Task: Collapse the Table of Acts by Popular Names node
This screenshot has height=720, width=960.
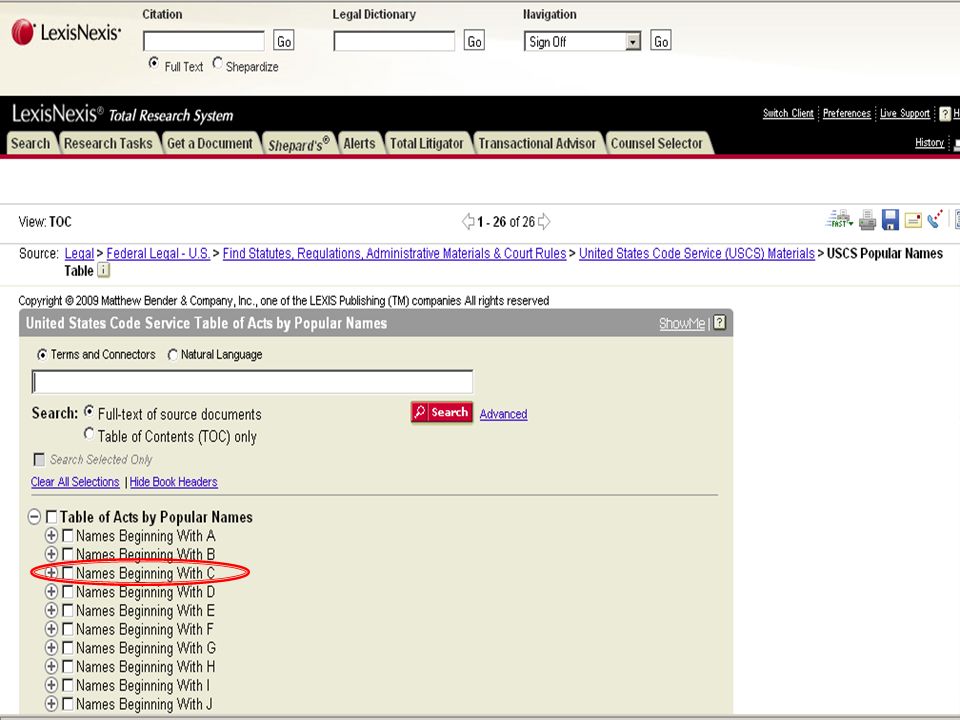Action: 34,517
